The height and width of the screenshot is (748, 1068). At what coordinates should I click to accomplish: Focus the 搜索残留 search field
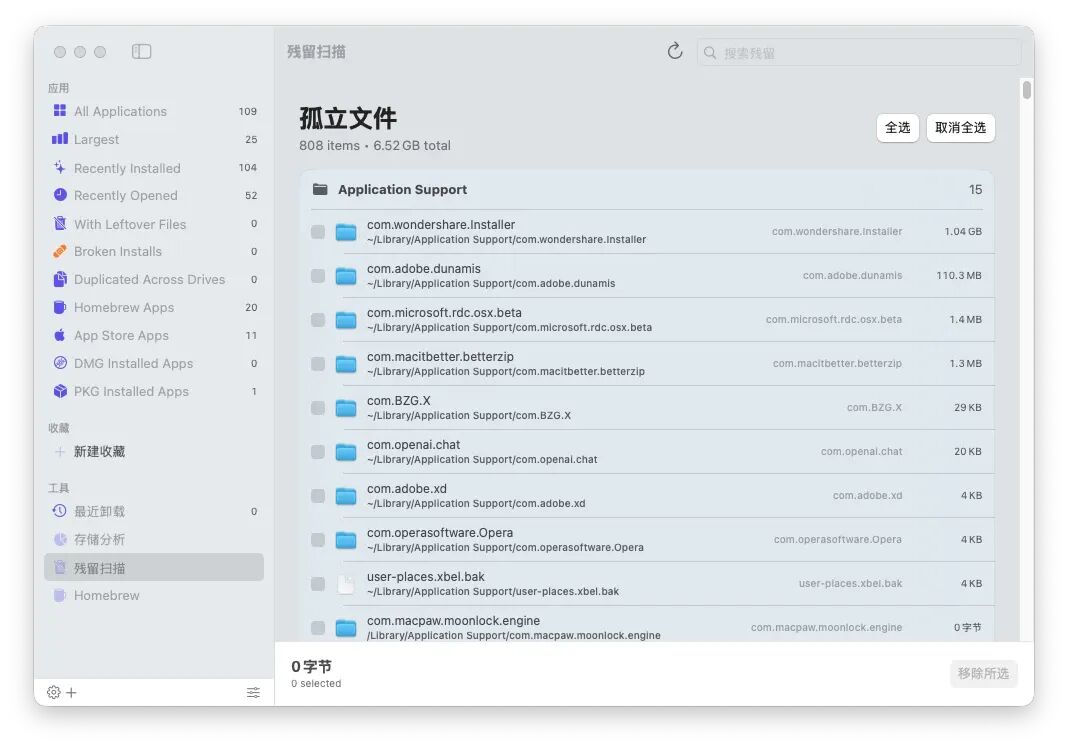(x=859, y=52)
